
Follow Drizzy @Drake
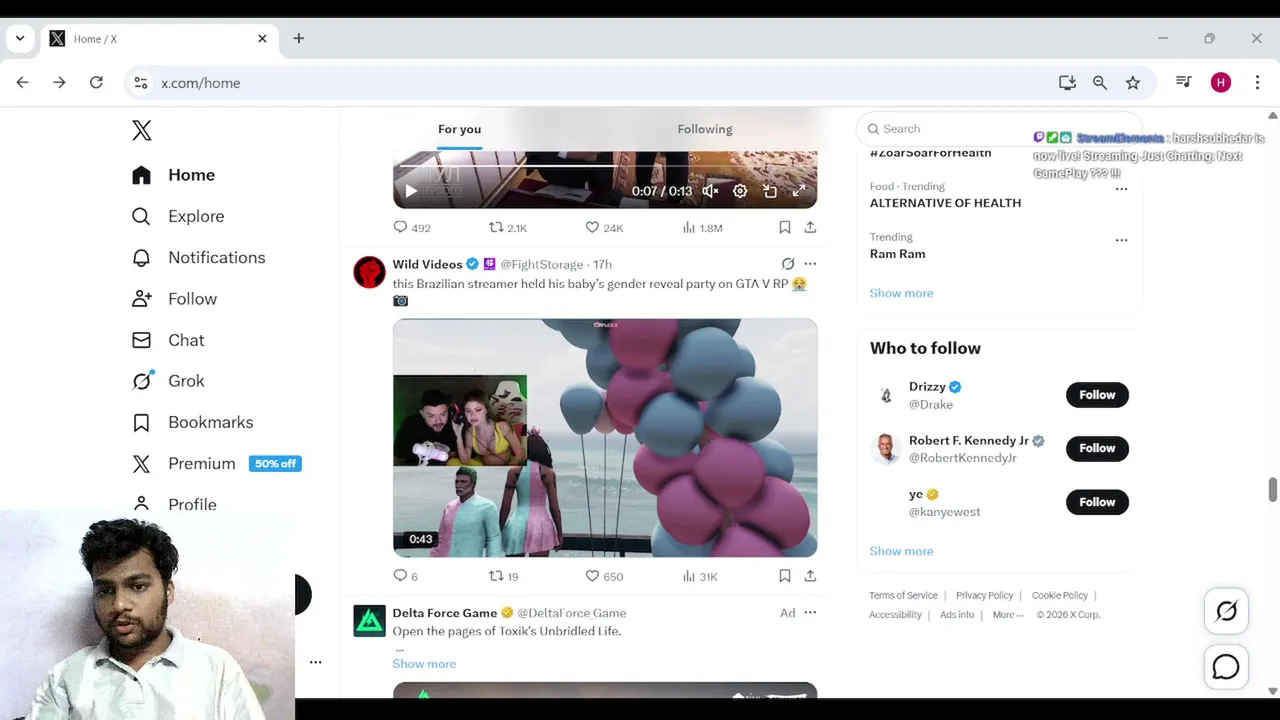(1097, 395)
